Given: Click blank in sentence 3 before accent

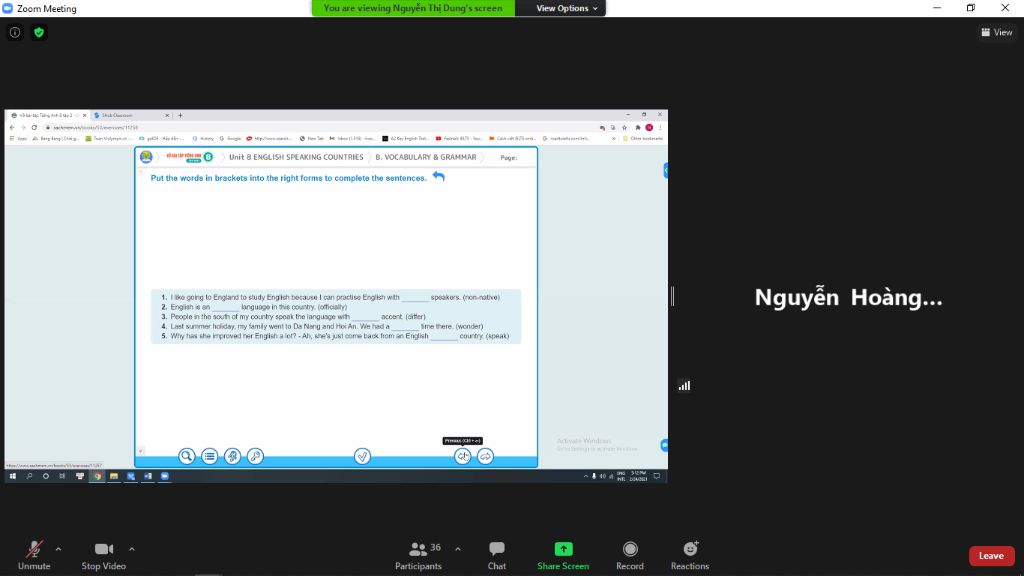Looking at the screenshot, I should 365,317.
